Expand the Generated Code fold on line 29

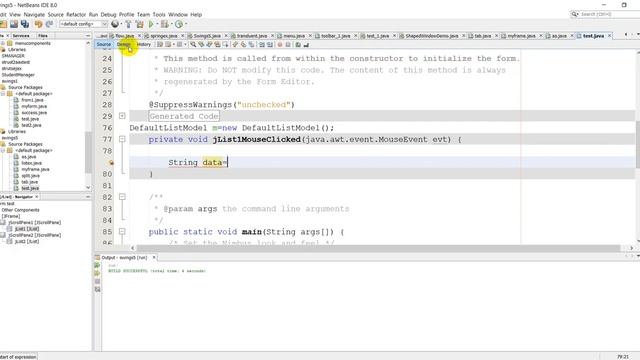[x=122, y=116]
